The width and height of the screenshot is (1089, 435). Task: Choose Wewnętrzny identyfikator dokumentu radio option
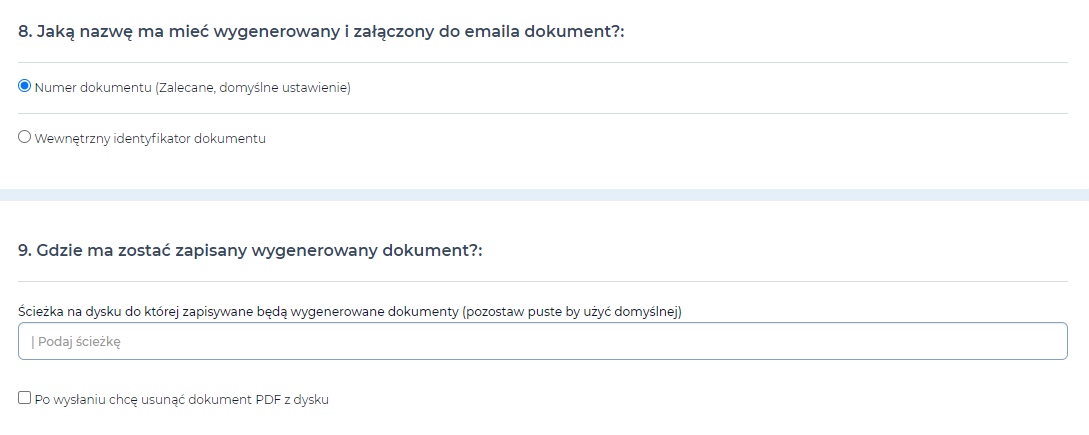(x=24, y=137)
